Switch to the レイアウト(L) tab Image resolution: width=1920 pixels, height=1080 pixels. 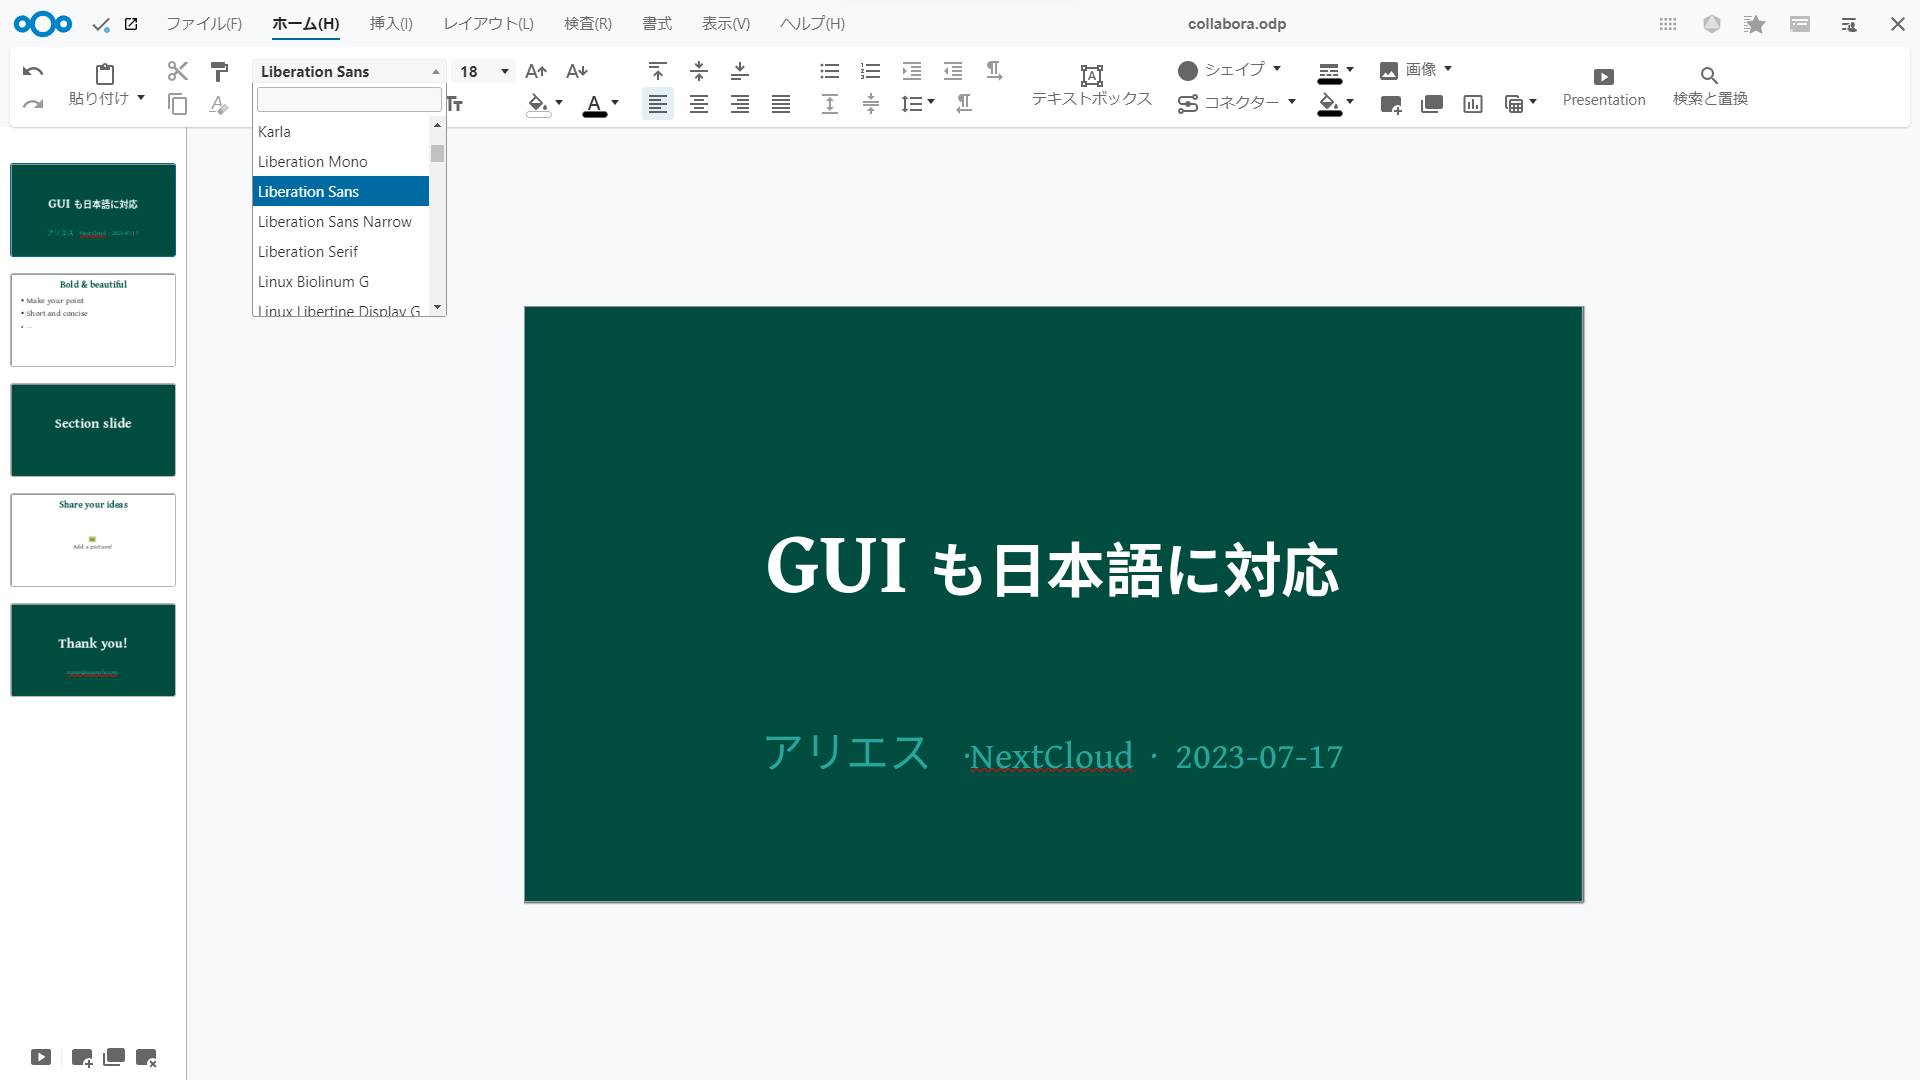pos(488,24)
